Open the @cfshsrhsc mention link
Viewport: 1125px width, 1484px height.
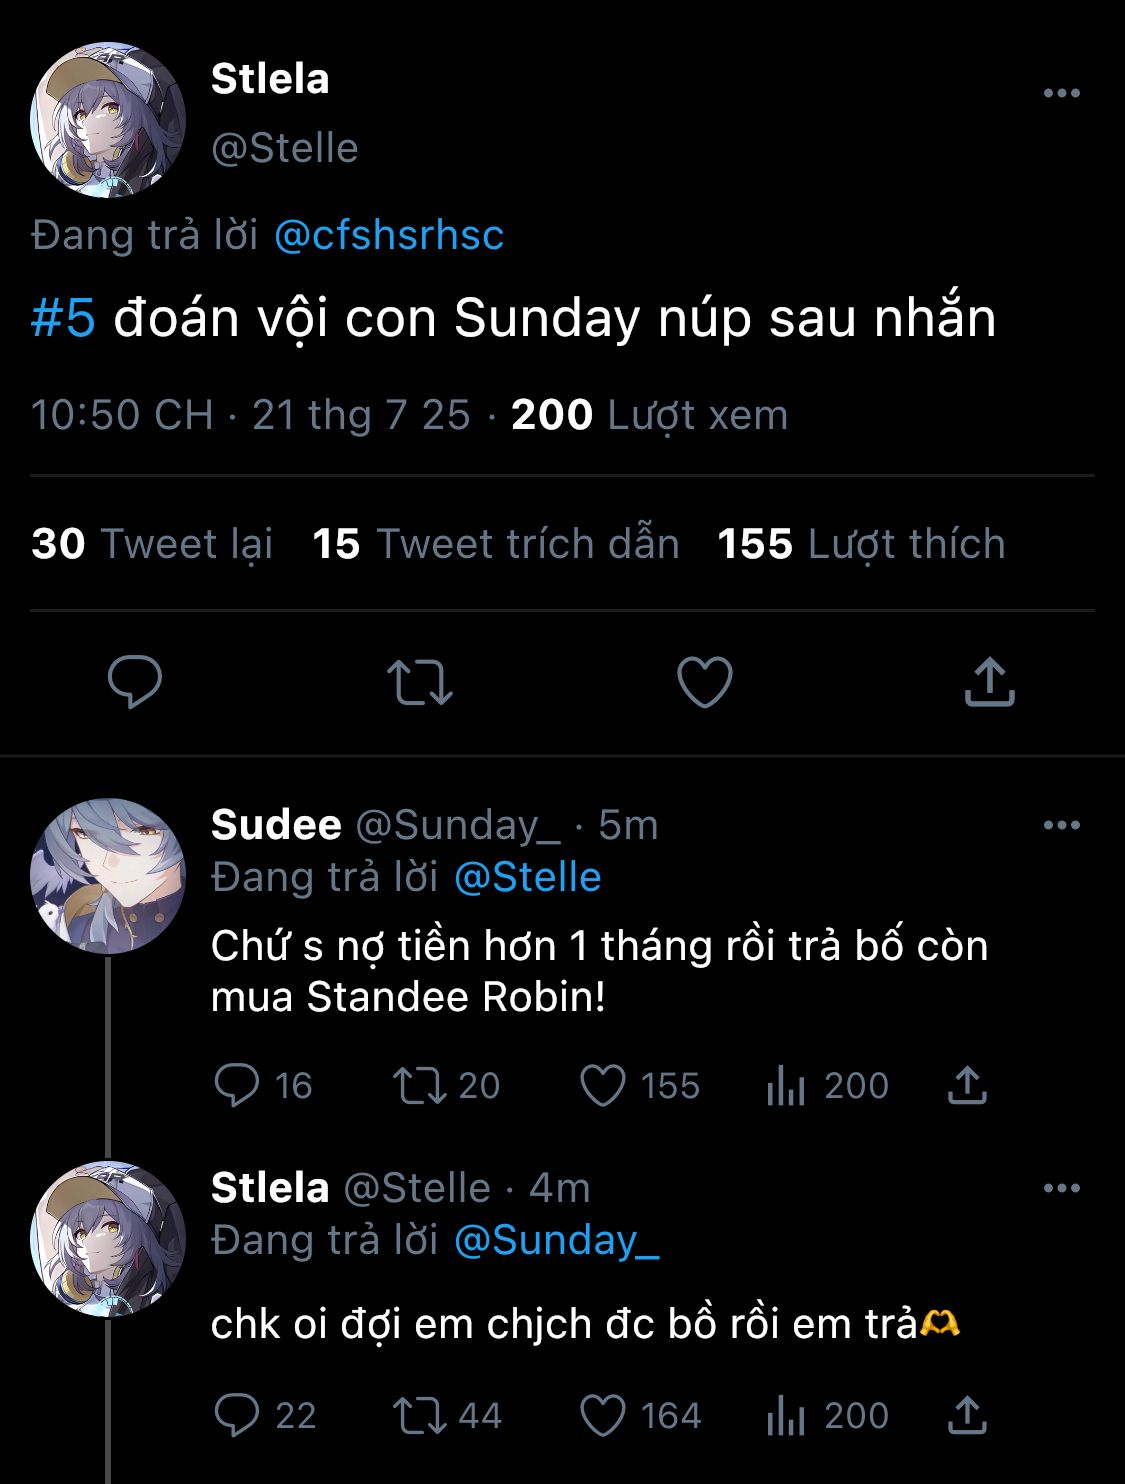coord(388,235)
